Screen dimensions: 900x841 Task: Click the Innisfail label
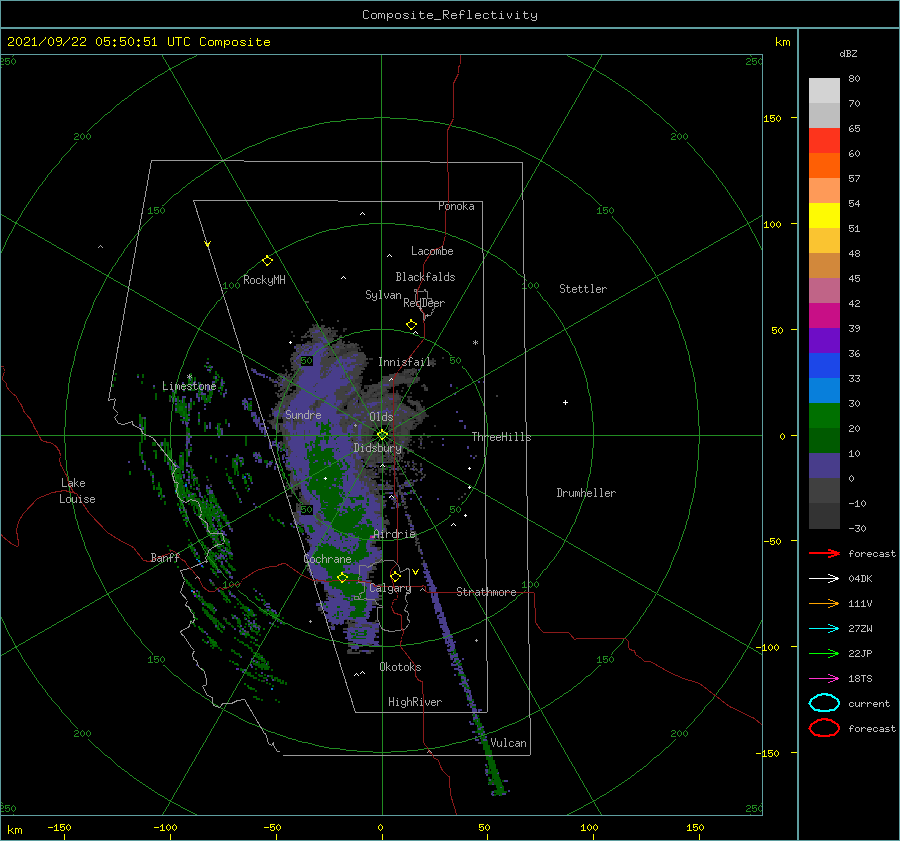(404, 362)
